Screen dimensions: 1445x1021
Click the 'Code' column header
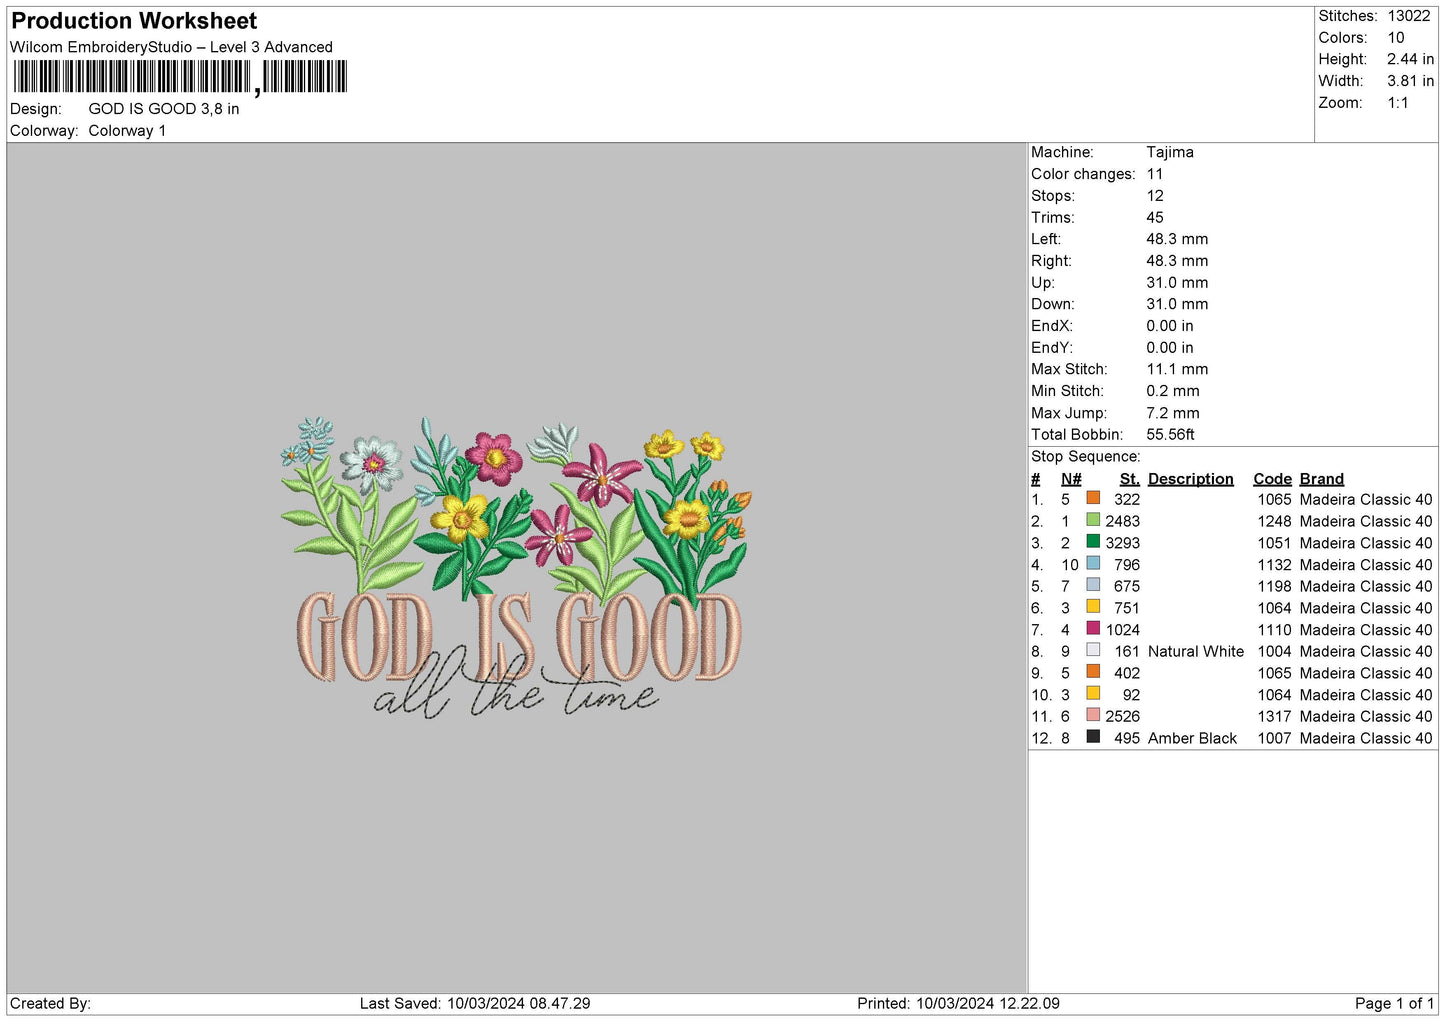pos(1273,479)
